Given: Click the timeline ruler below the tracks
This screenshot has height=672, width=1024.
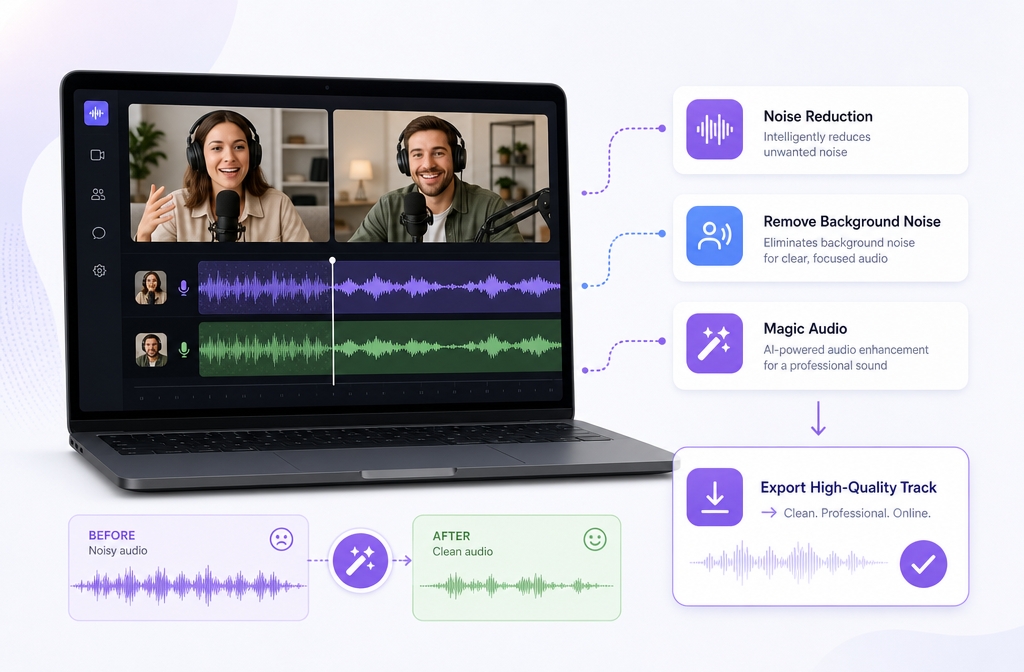Looking at the screenshot, I should [347, 394].
